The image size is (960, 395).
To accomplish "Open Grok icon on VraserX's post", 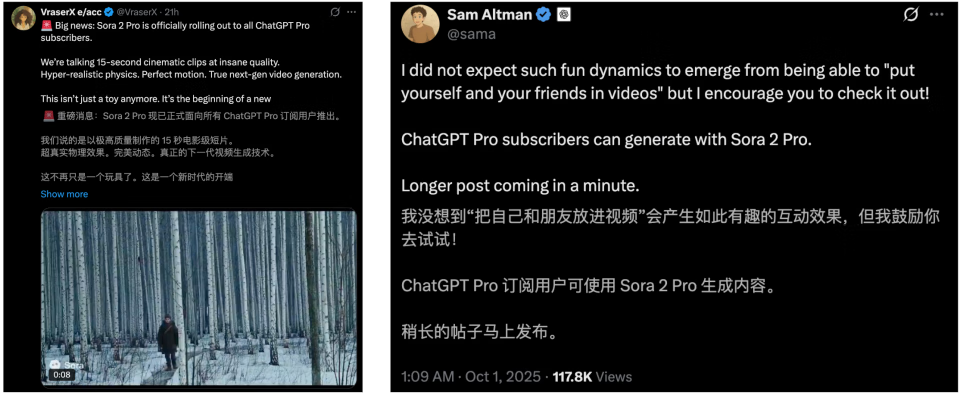I will coord(334,12).
